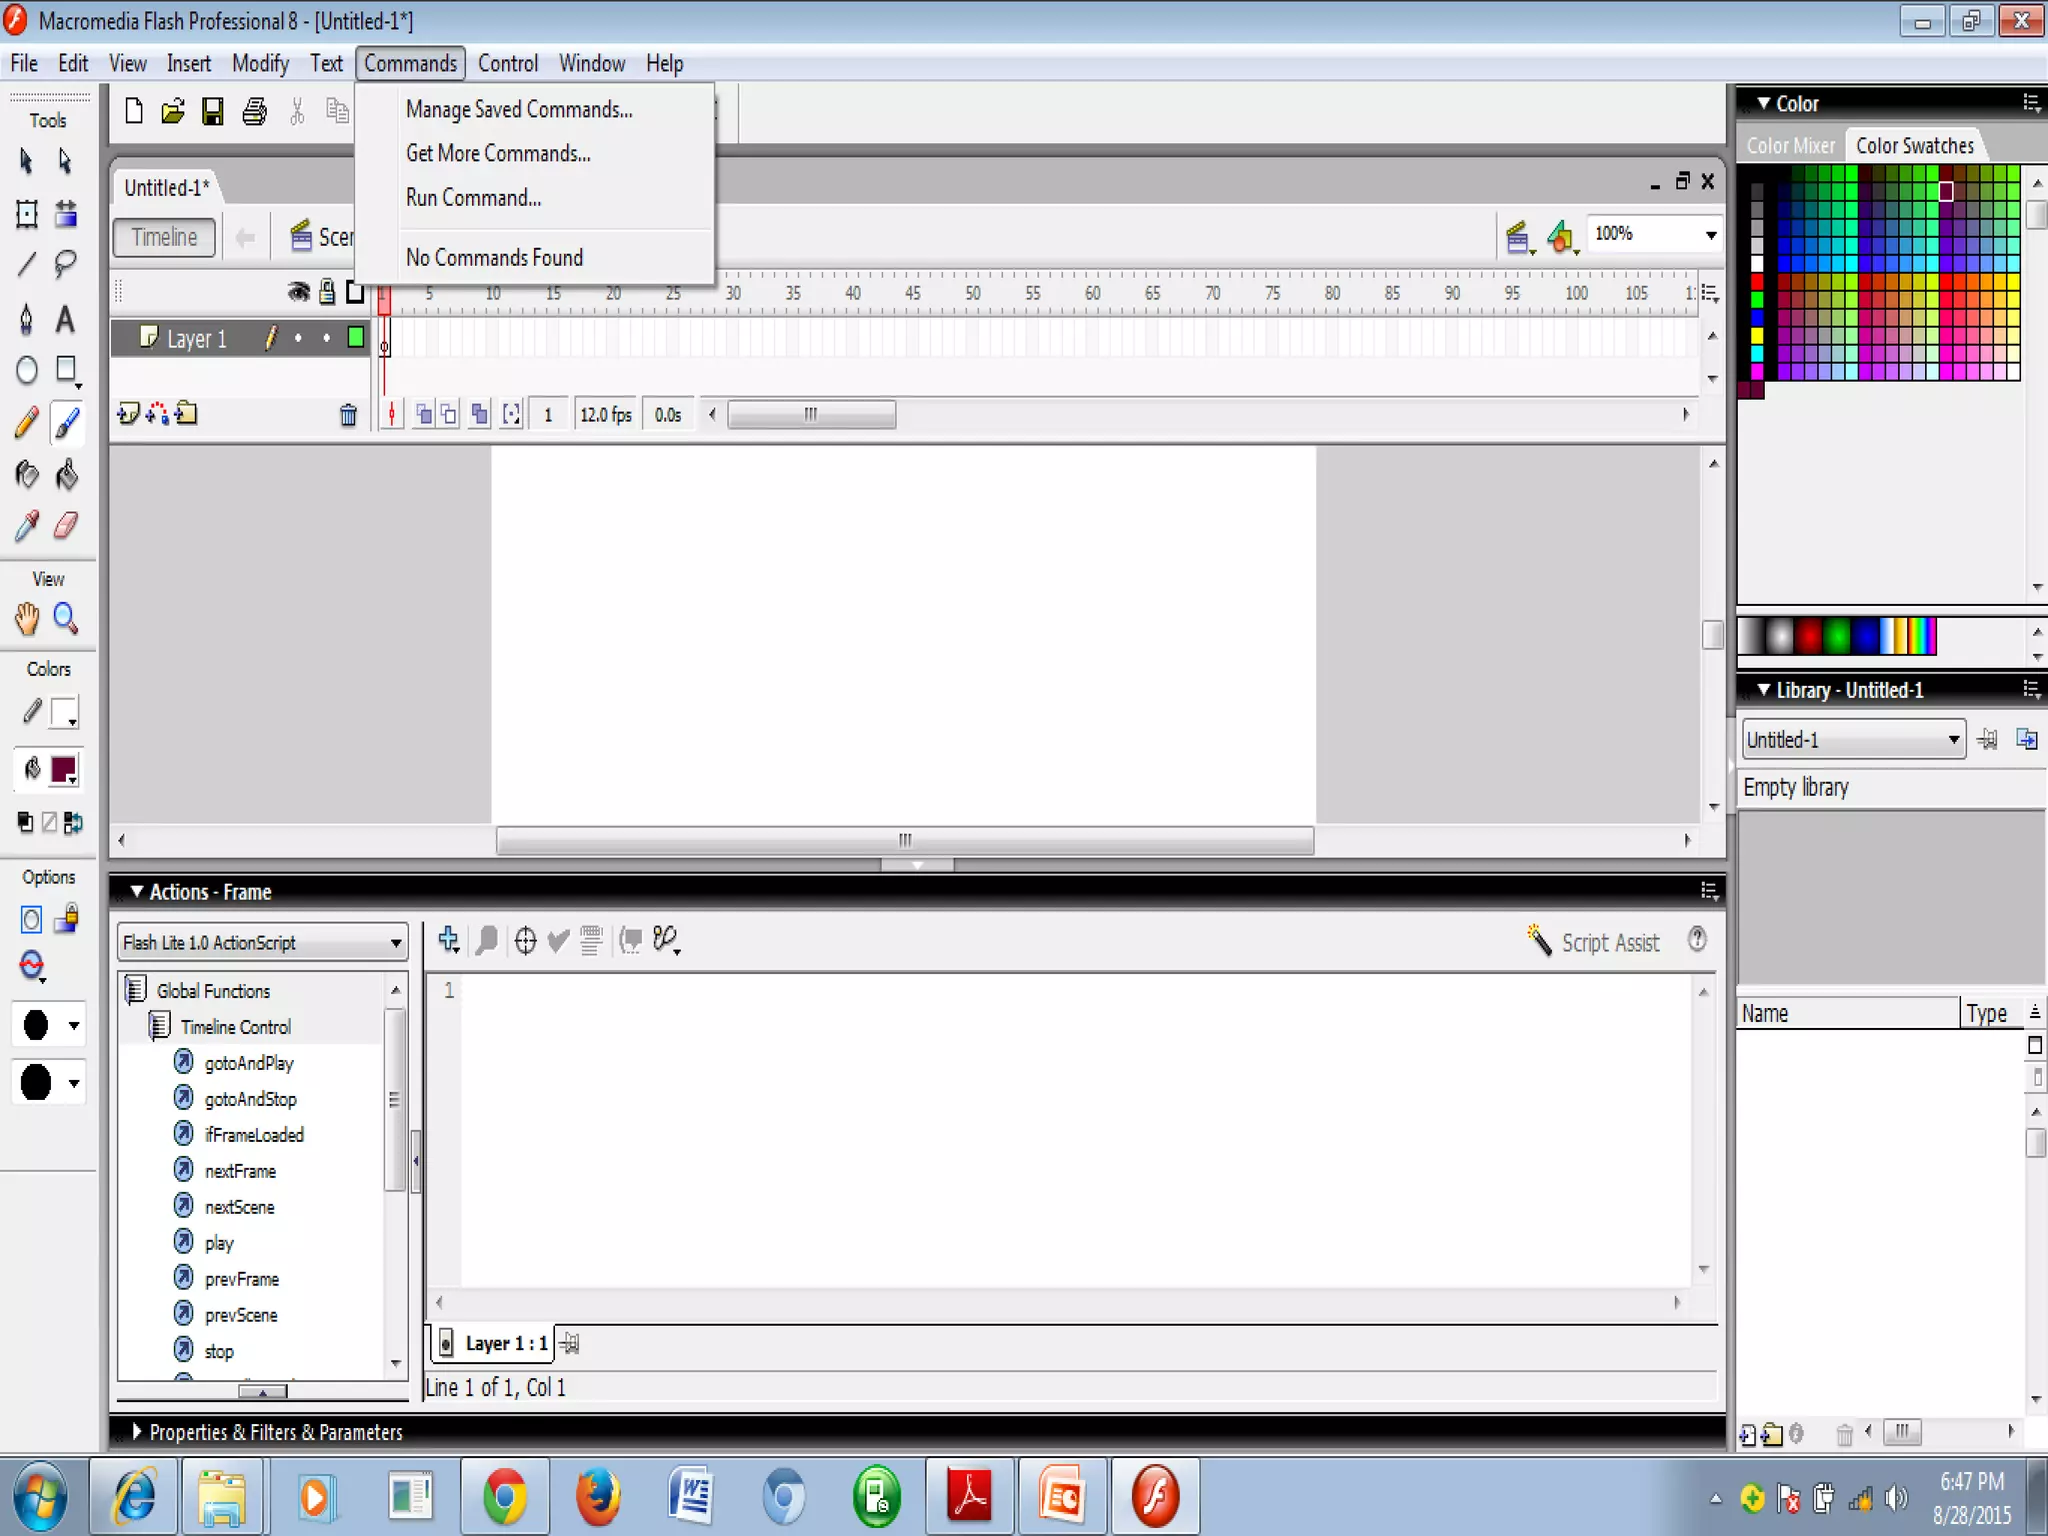The image size is (2048, 1536).
Task: Select the Text tool
Action: pos(66,319)
